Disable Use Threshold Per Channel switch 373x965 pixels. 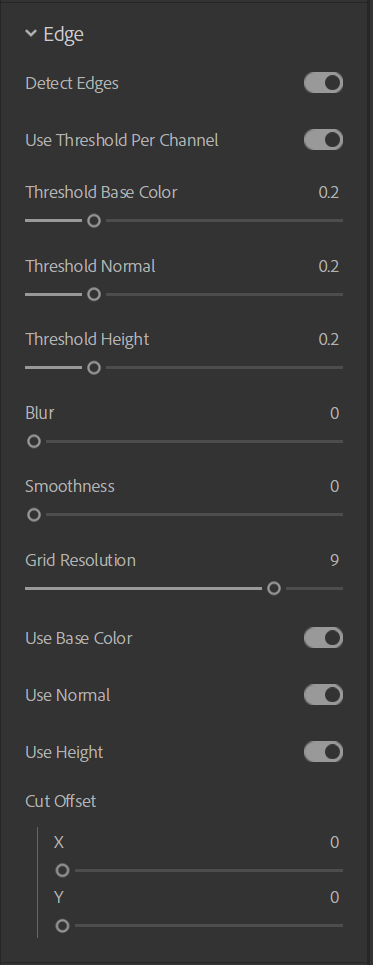323,140
